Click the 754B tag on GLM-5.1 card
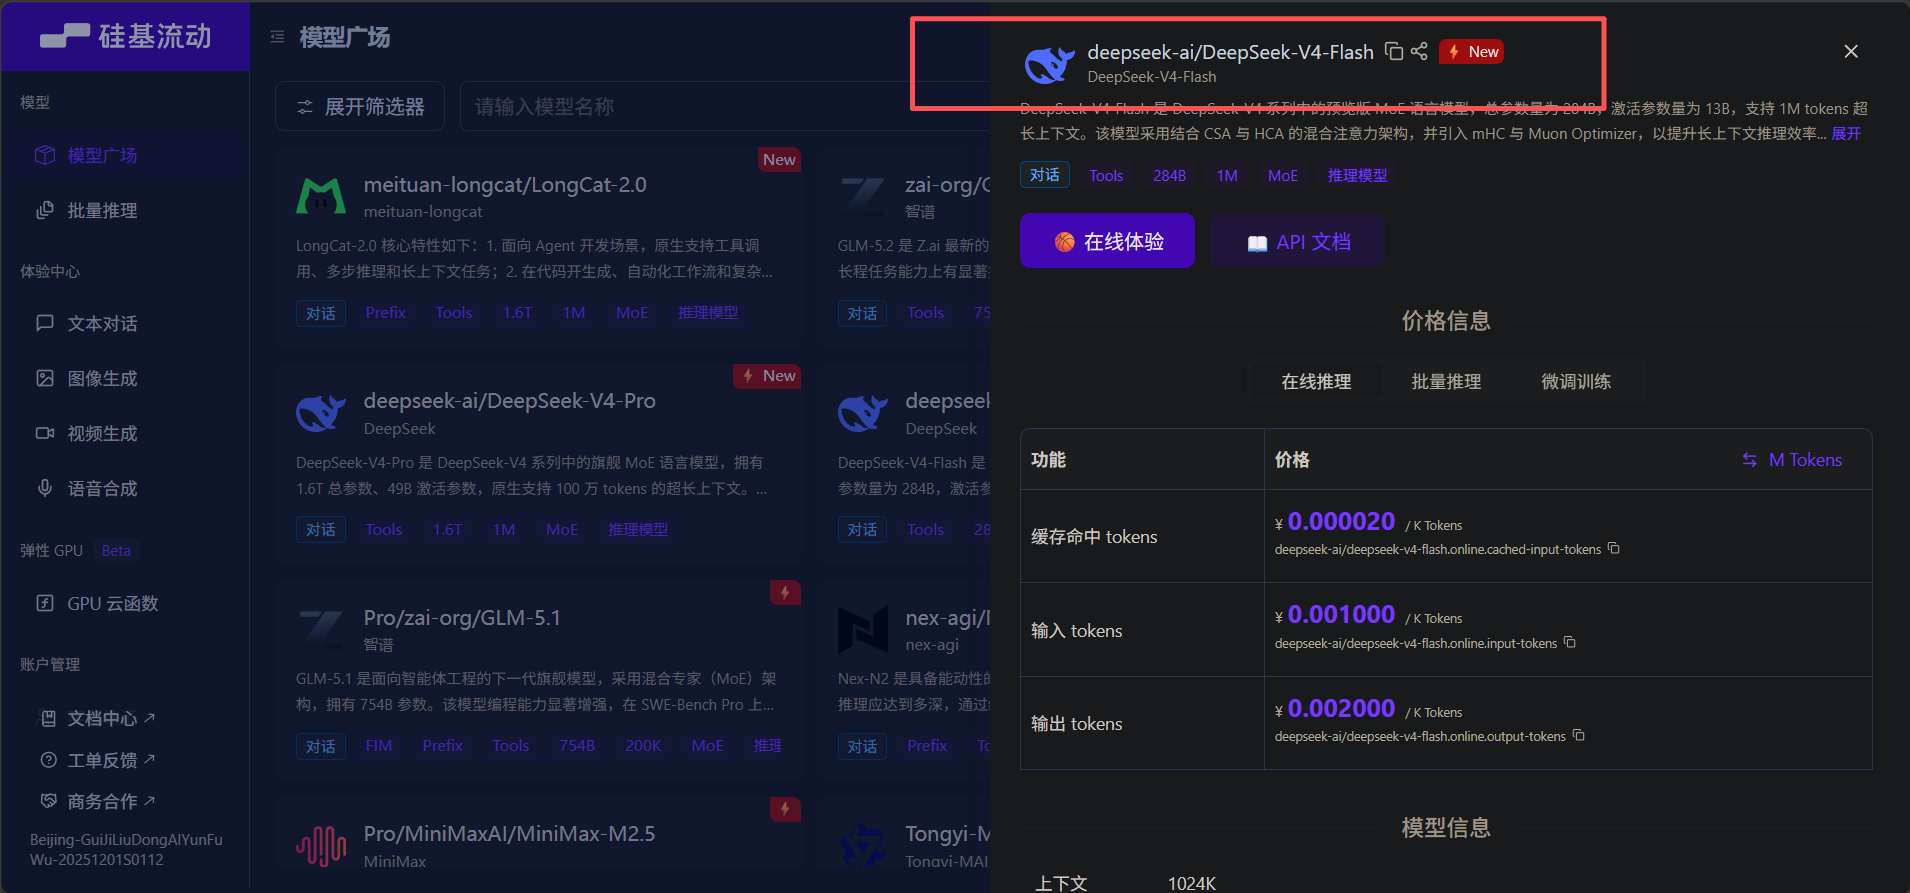The width and height of the screenshot is (1910, 893). (x=577, y=746)
